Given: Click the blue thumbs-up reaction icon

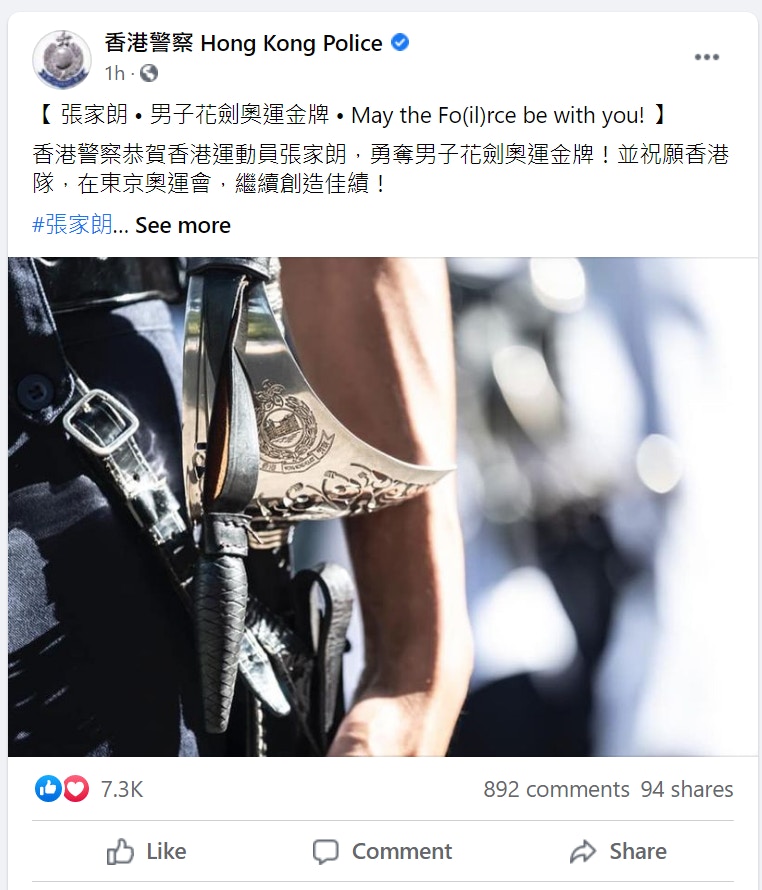Looking at the screenshot, I should (x=48, y=789).
